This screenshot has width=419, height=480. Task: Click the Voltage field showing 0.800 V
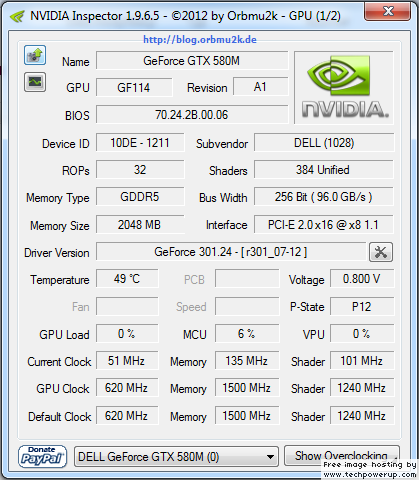point(362,279)
